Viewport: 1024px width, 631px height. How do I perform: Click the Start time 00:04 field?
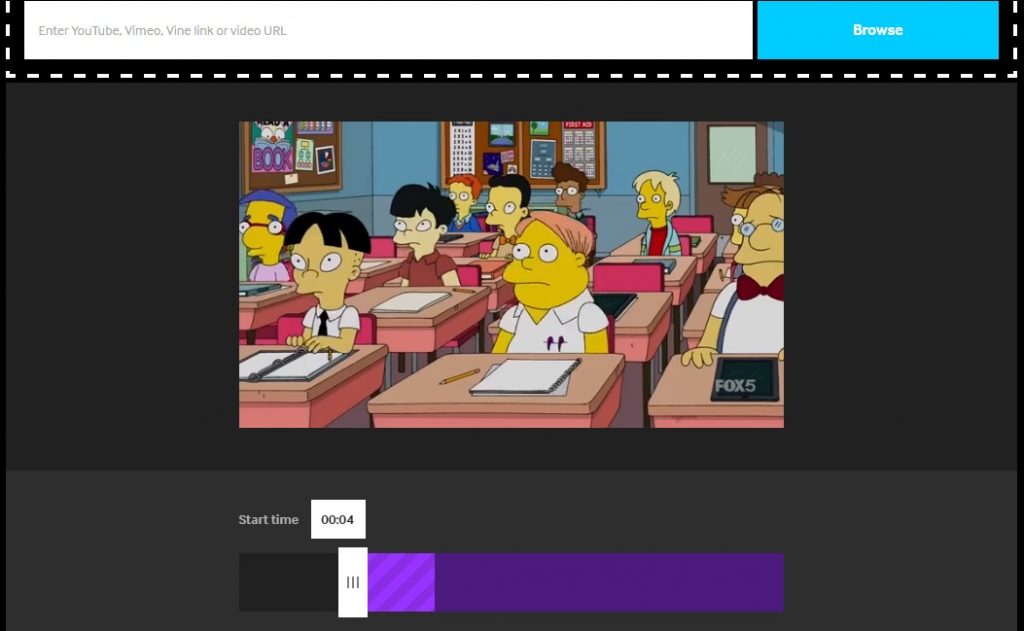338,519
